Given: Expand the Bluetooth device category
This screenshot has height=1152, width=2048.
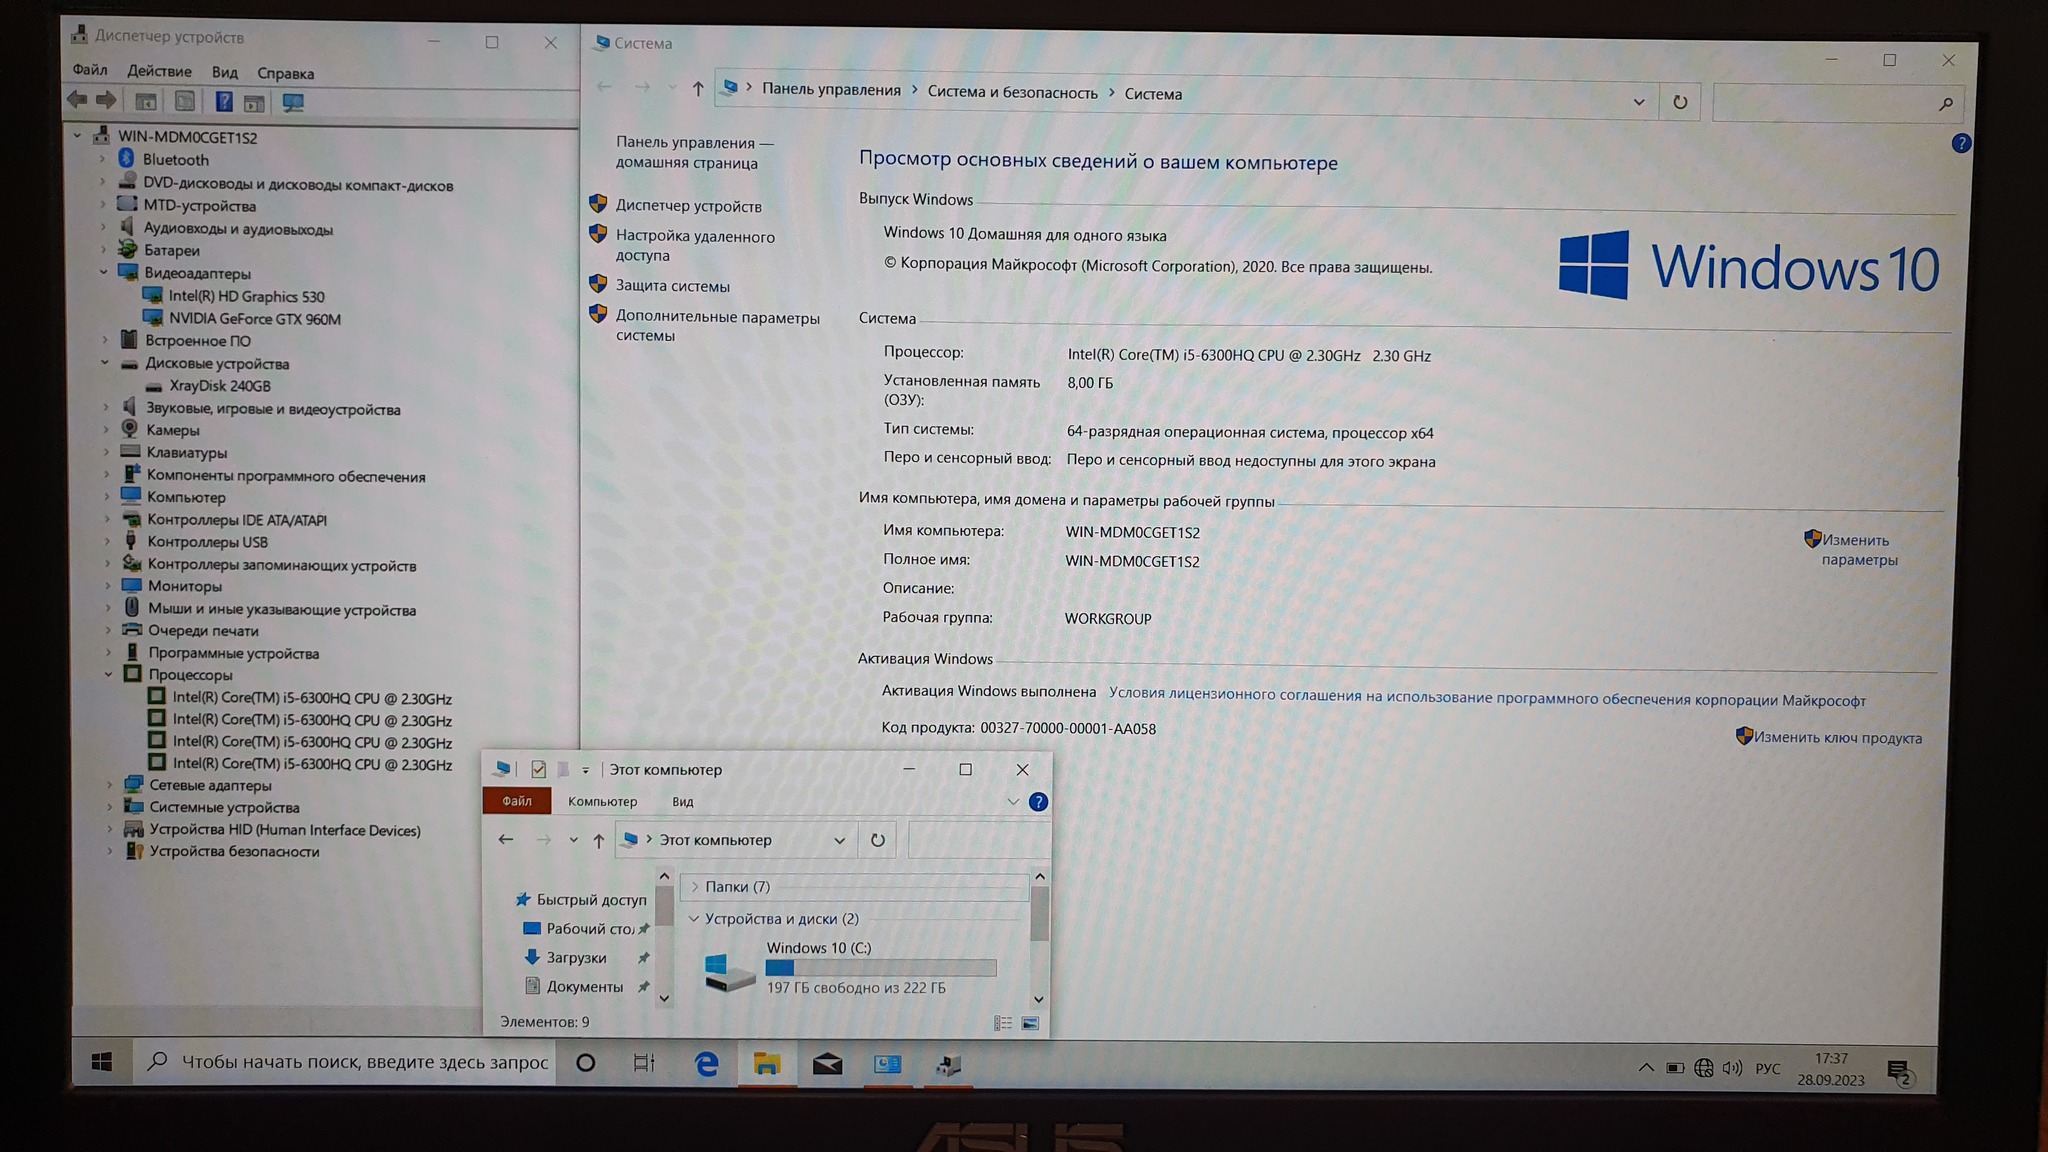Looking at the screenshot, I should click(x=102, y=159).
